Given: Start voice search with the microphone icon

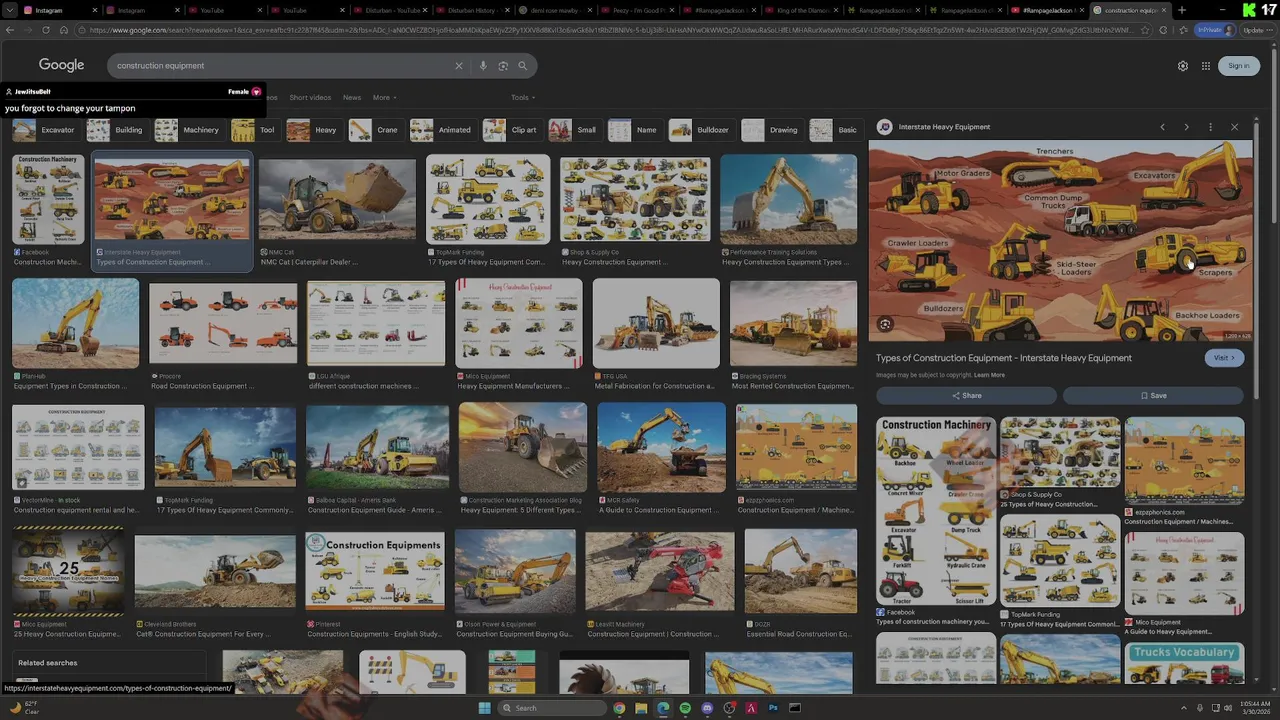Looking at the screenshot, I should tap(483, 66).
